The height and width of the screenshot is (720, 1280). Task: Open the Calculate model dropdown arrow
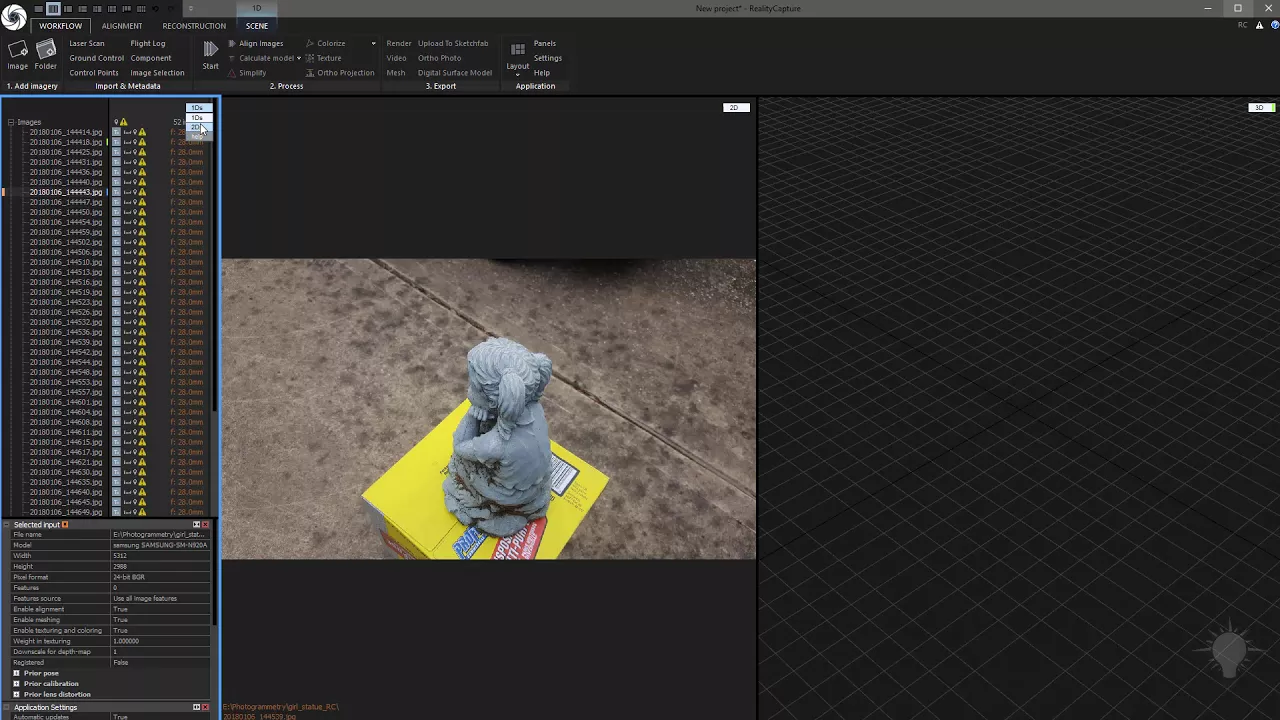tap(298, 58)
